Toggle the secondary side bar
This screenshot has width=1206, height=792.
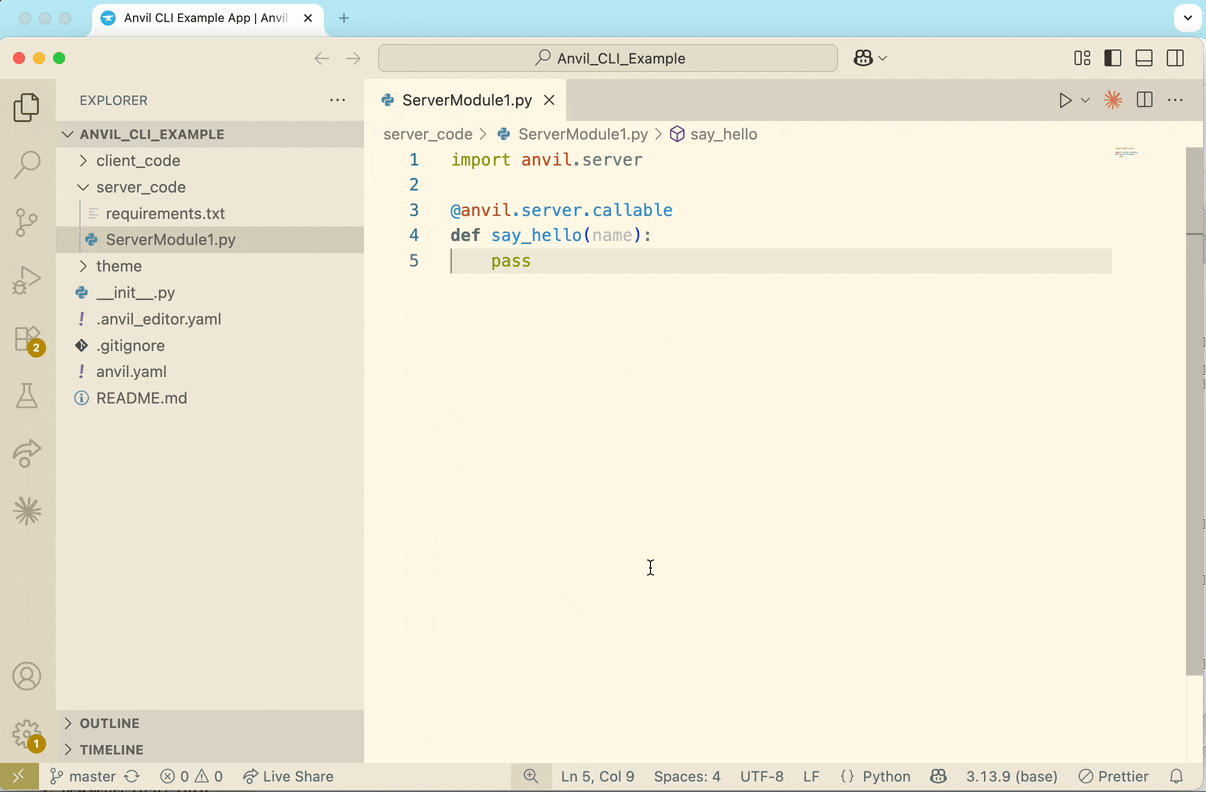click(x=1175, y=58)
